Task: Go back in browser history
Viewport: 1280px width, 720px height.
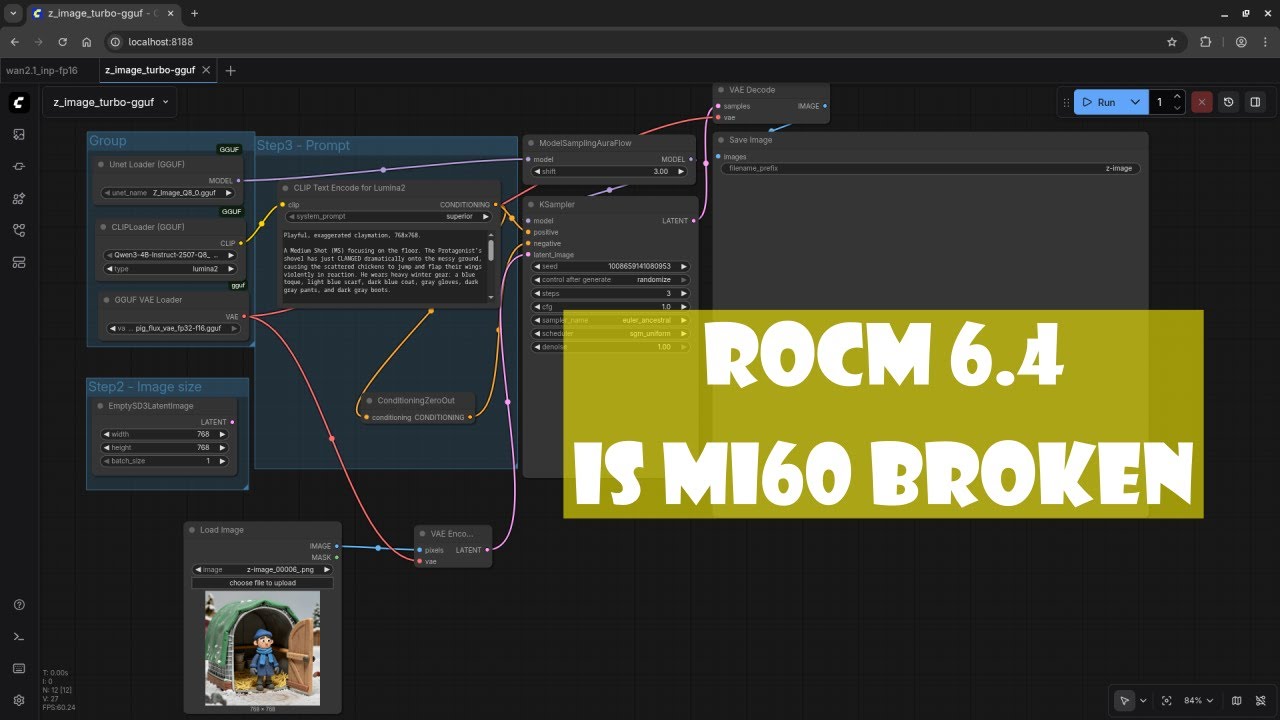Action: [x=15, y=42]
